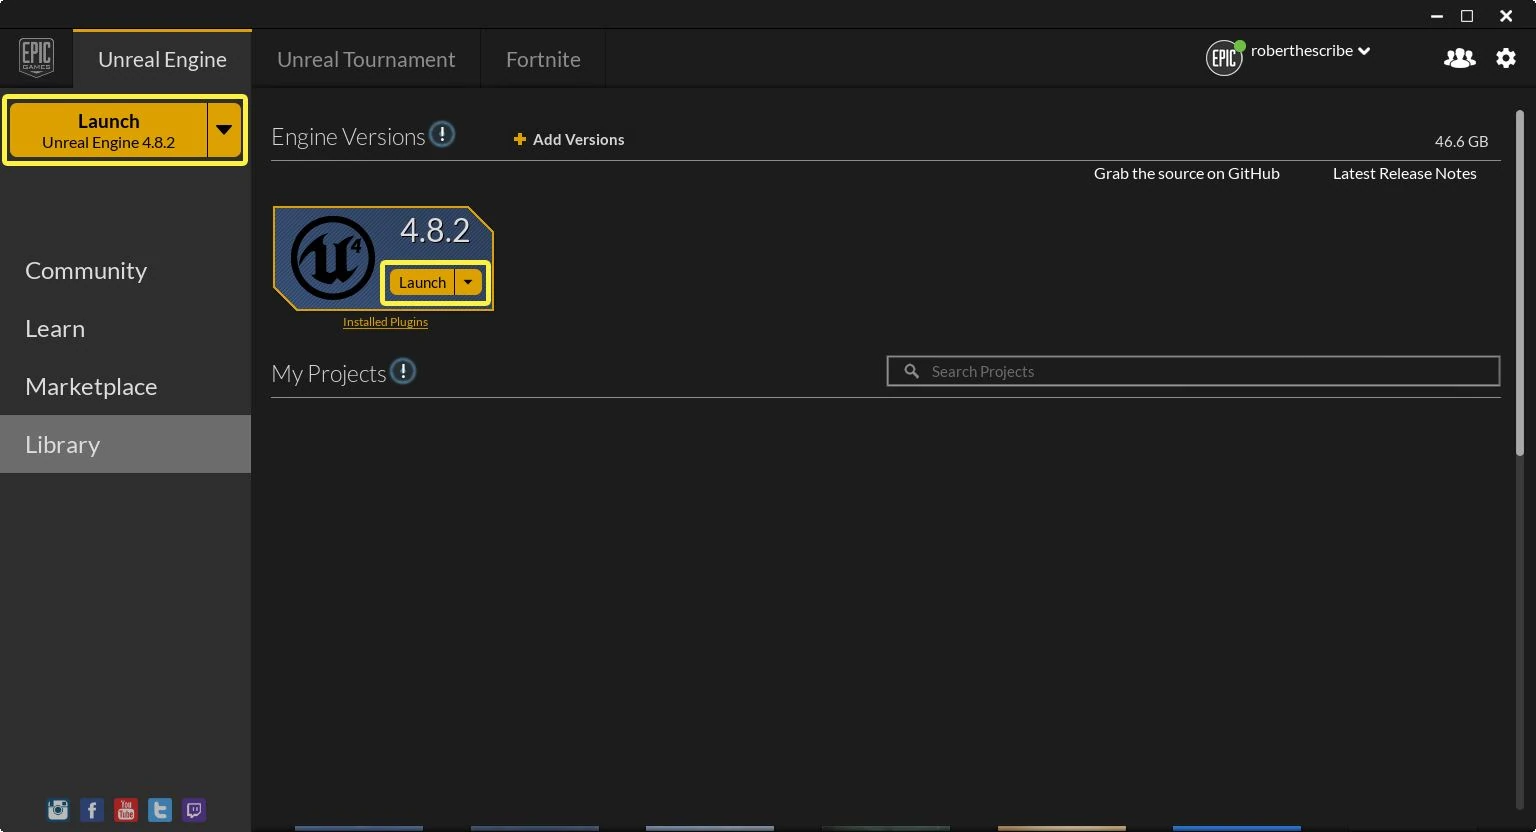Open the roberthescribe account dropdown
The image size is (1536, 832).
[x=1310, y=51]
